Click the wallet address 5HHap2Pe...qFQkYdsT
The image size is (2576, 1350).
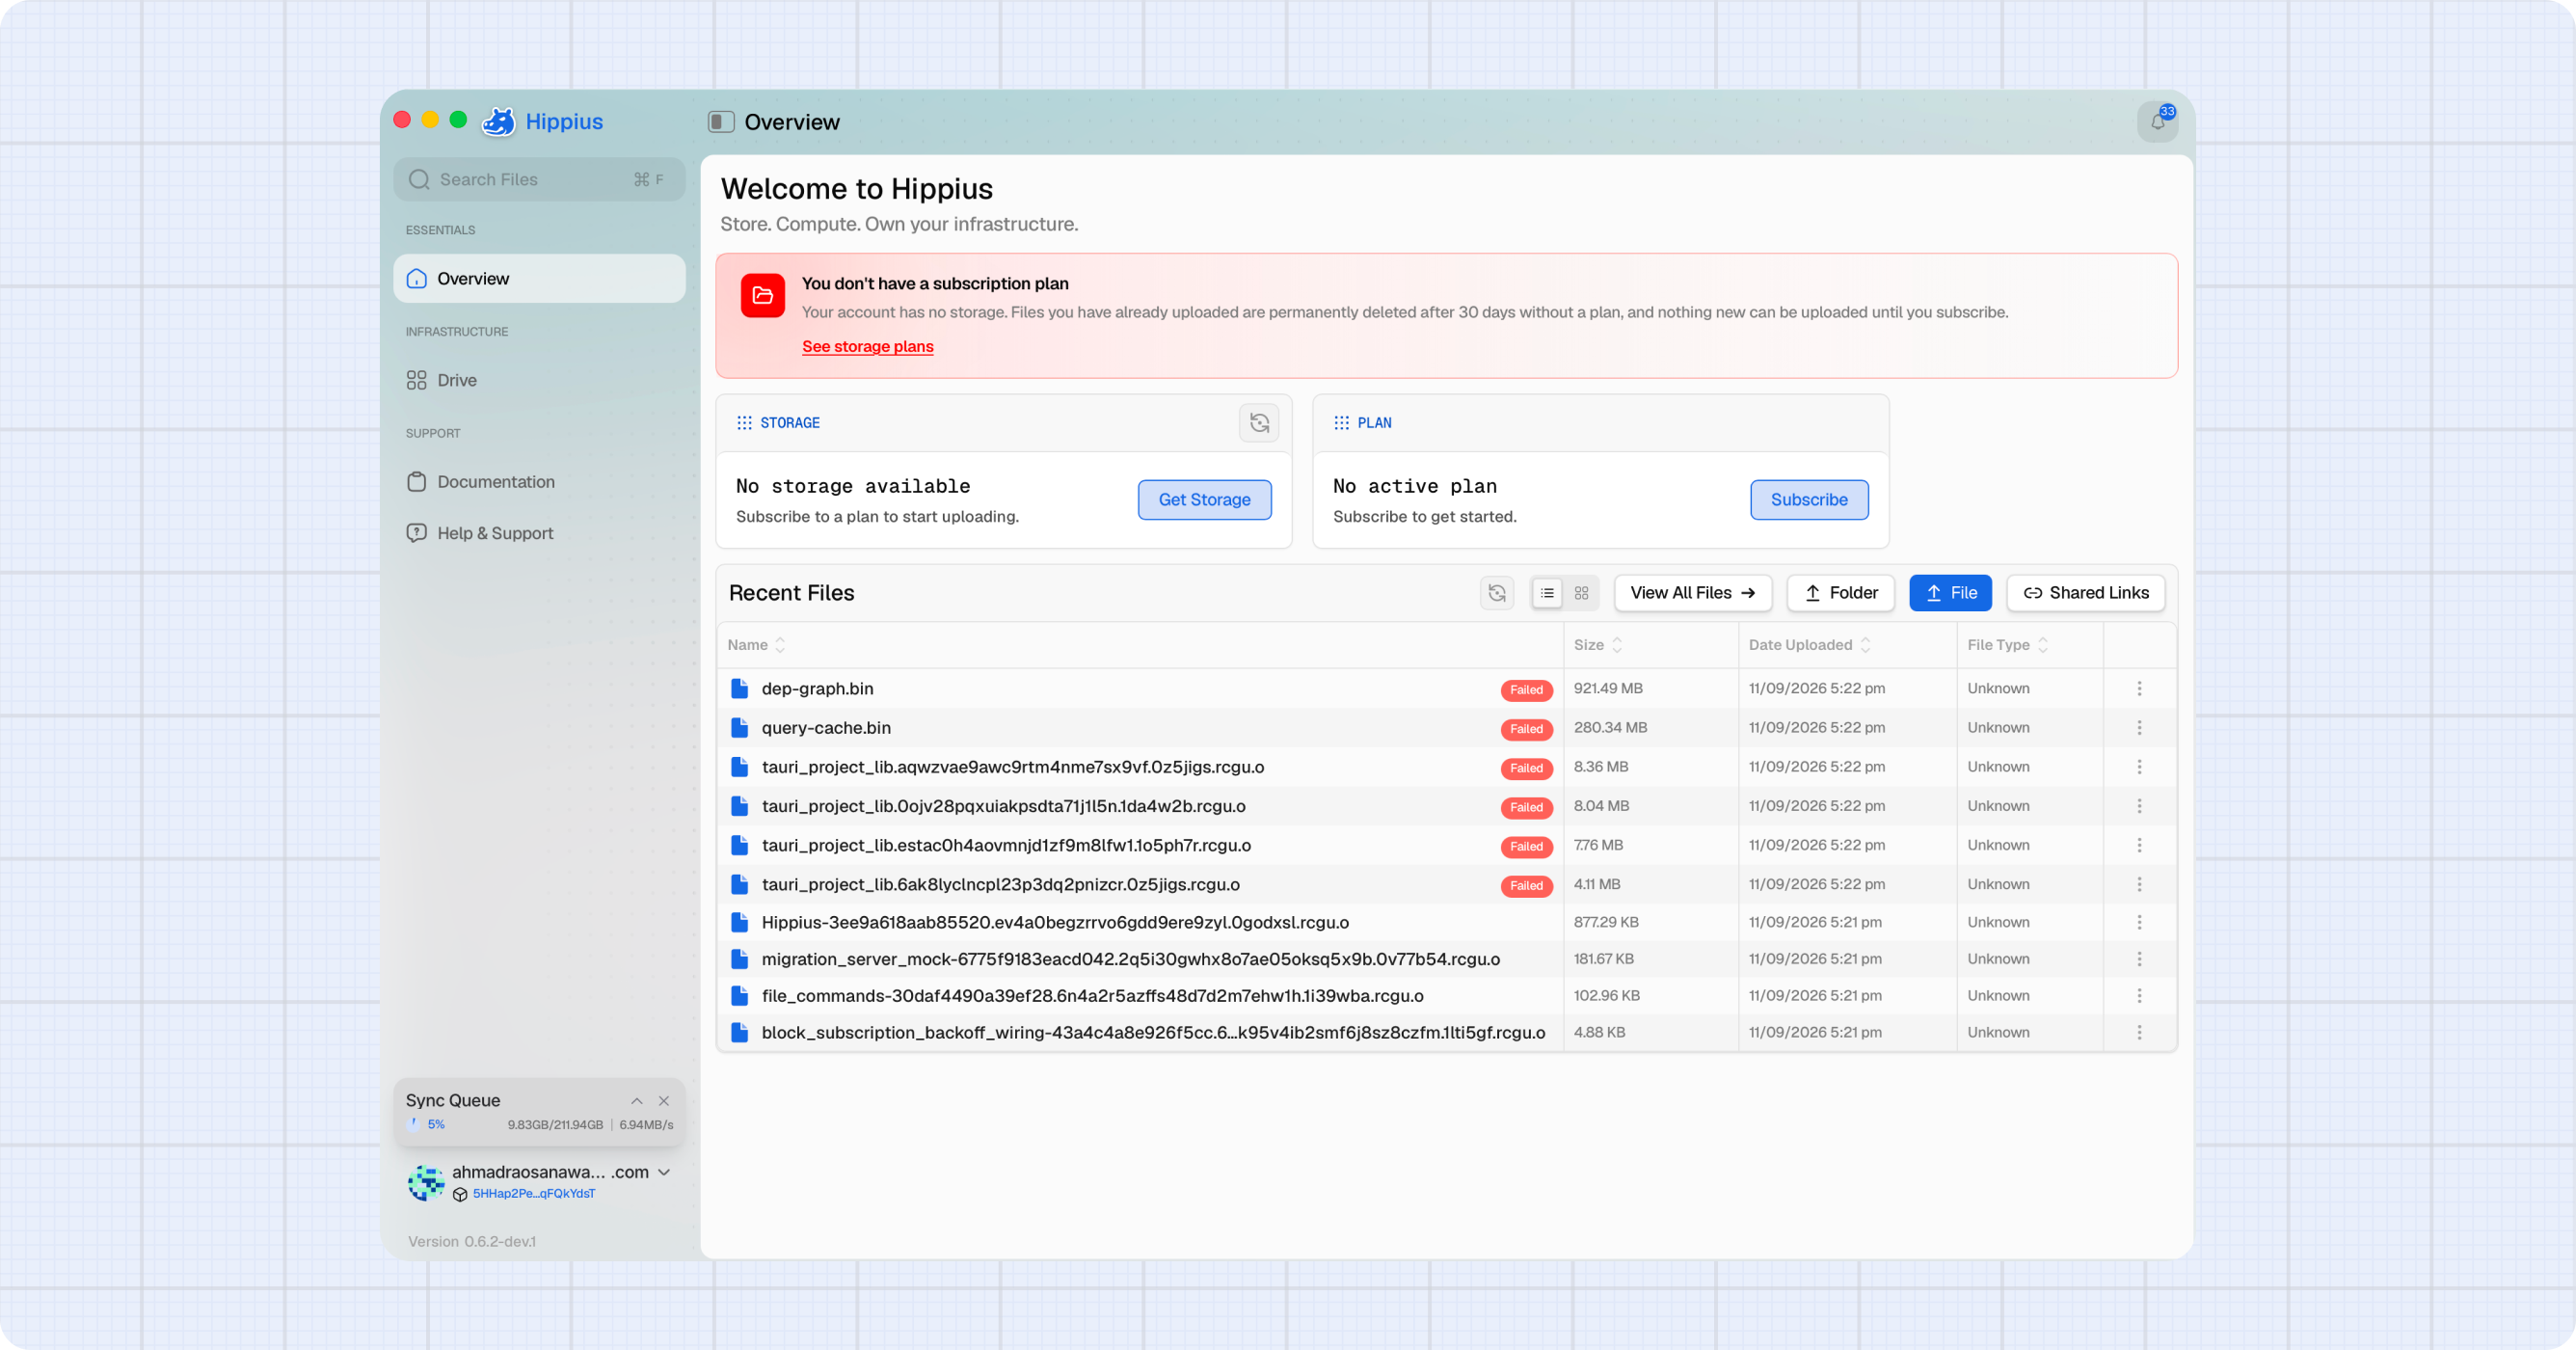[x=534, y=1194]
